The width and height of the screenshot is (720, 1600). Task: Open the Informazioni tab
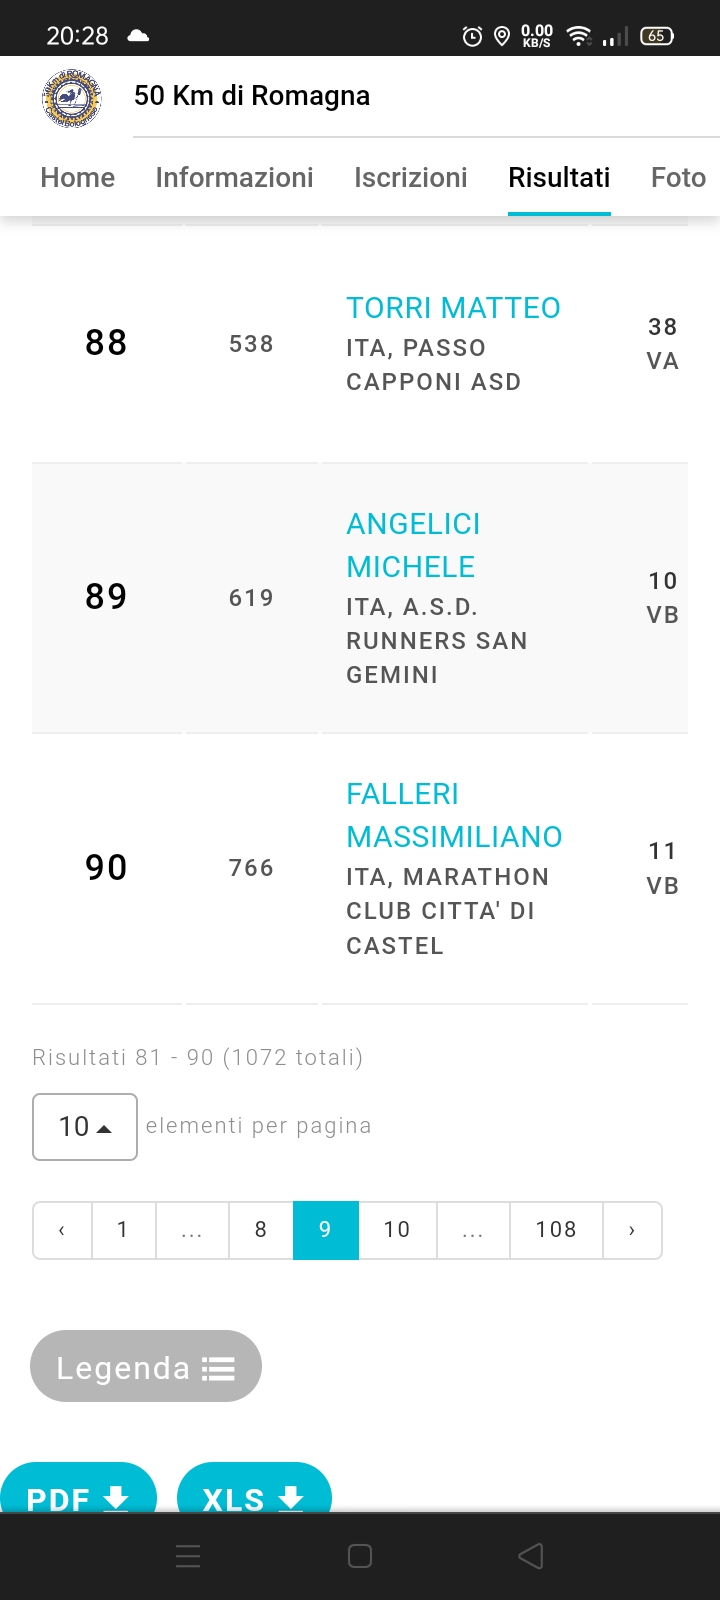point(235,178)
